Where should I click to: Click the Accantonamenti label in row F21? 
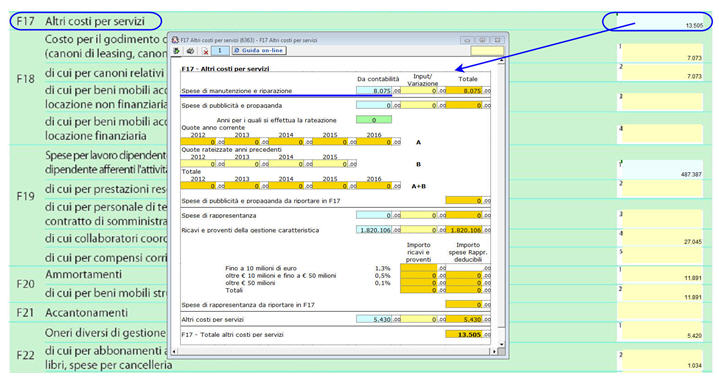[86, 312]
